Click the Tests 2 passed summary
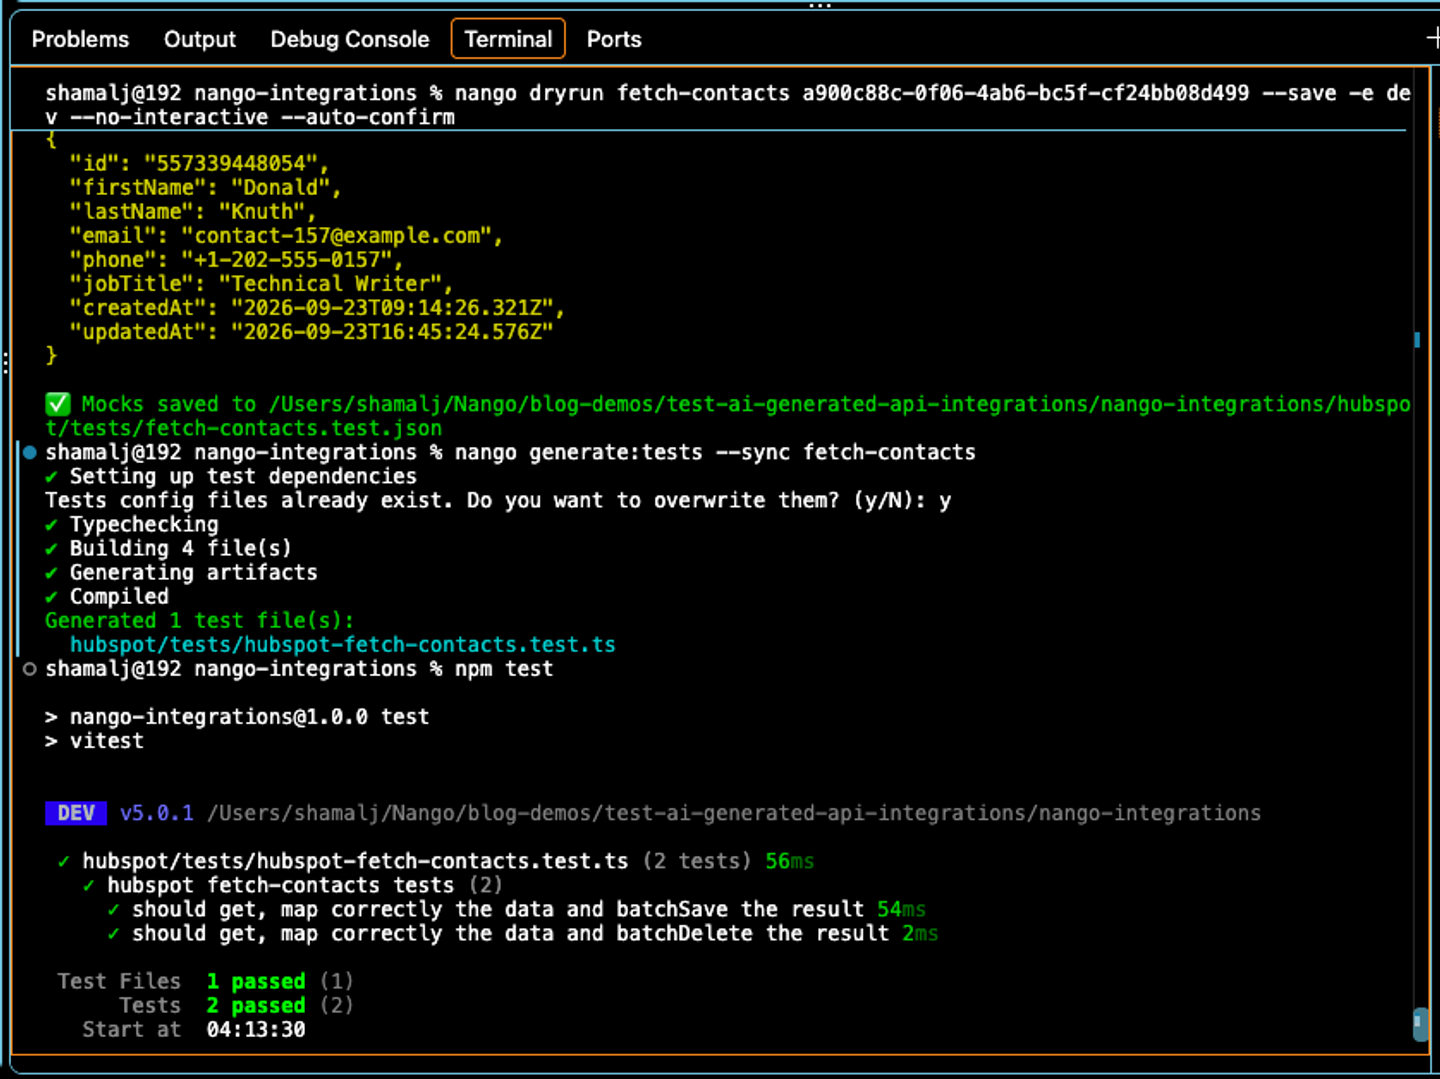This screenshot has width=1440, height=1079. [236, 1005]
